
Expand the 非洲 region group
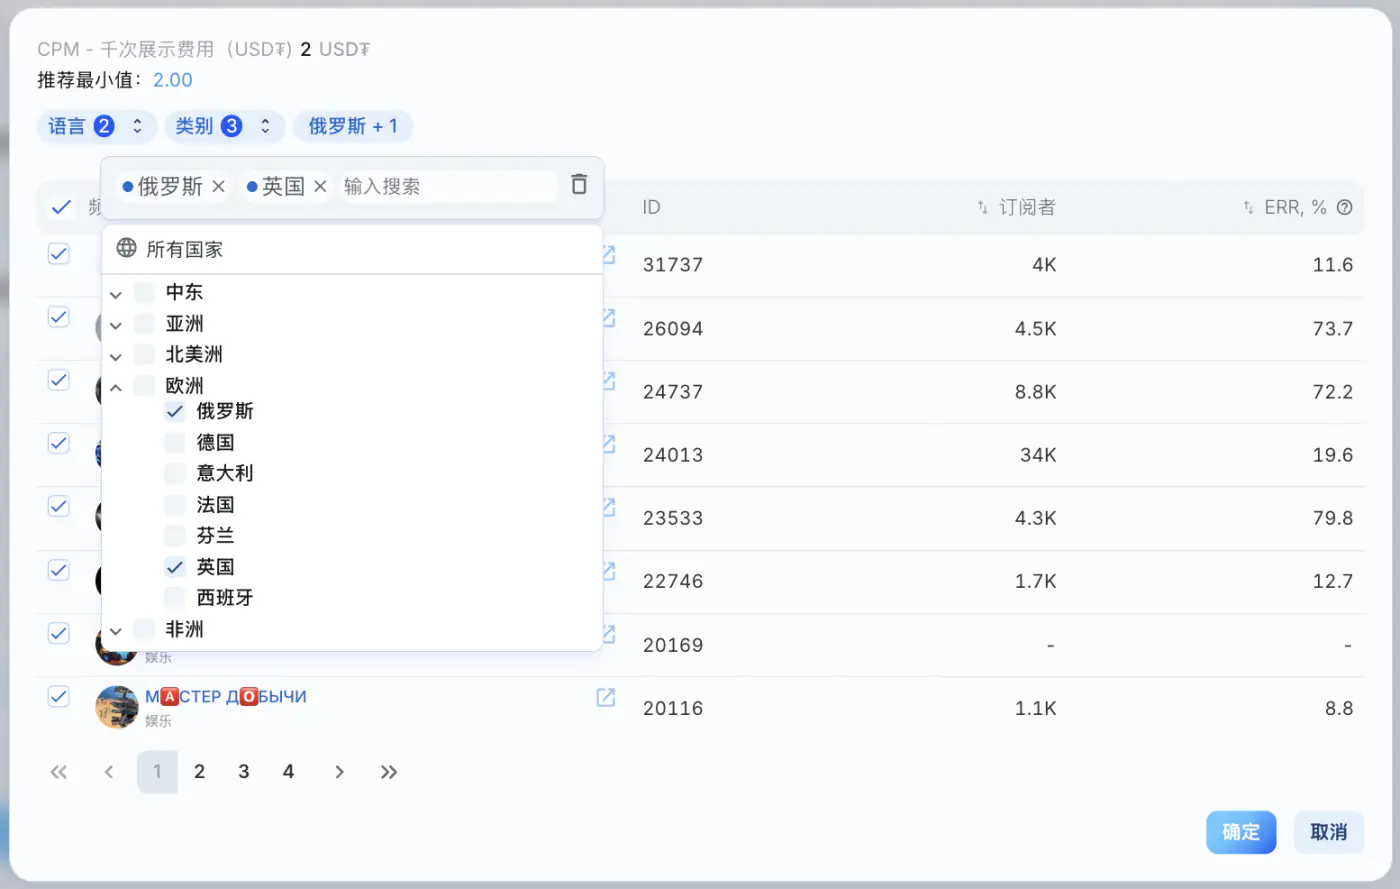click(116, 631)
